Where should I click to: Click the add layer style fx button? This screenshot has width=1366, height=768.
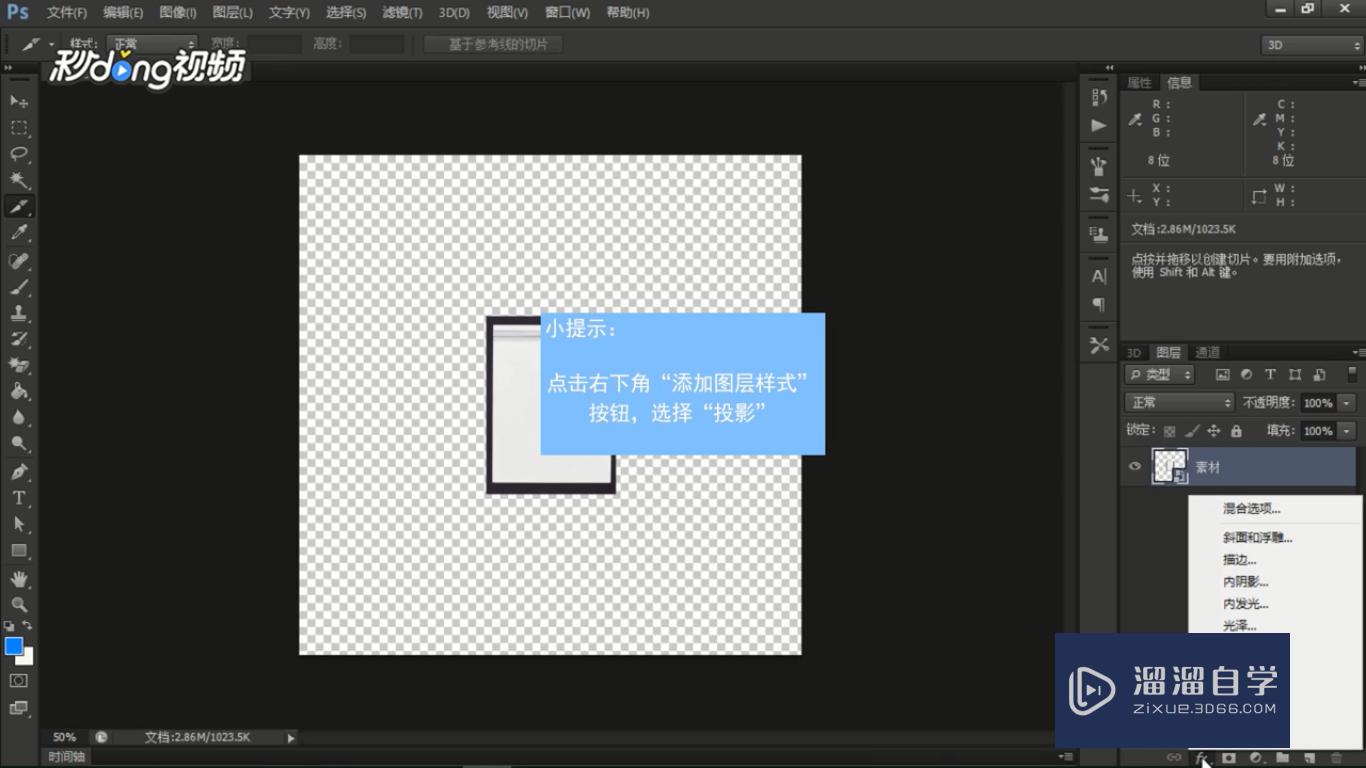pos(1202,758)
